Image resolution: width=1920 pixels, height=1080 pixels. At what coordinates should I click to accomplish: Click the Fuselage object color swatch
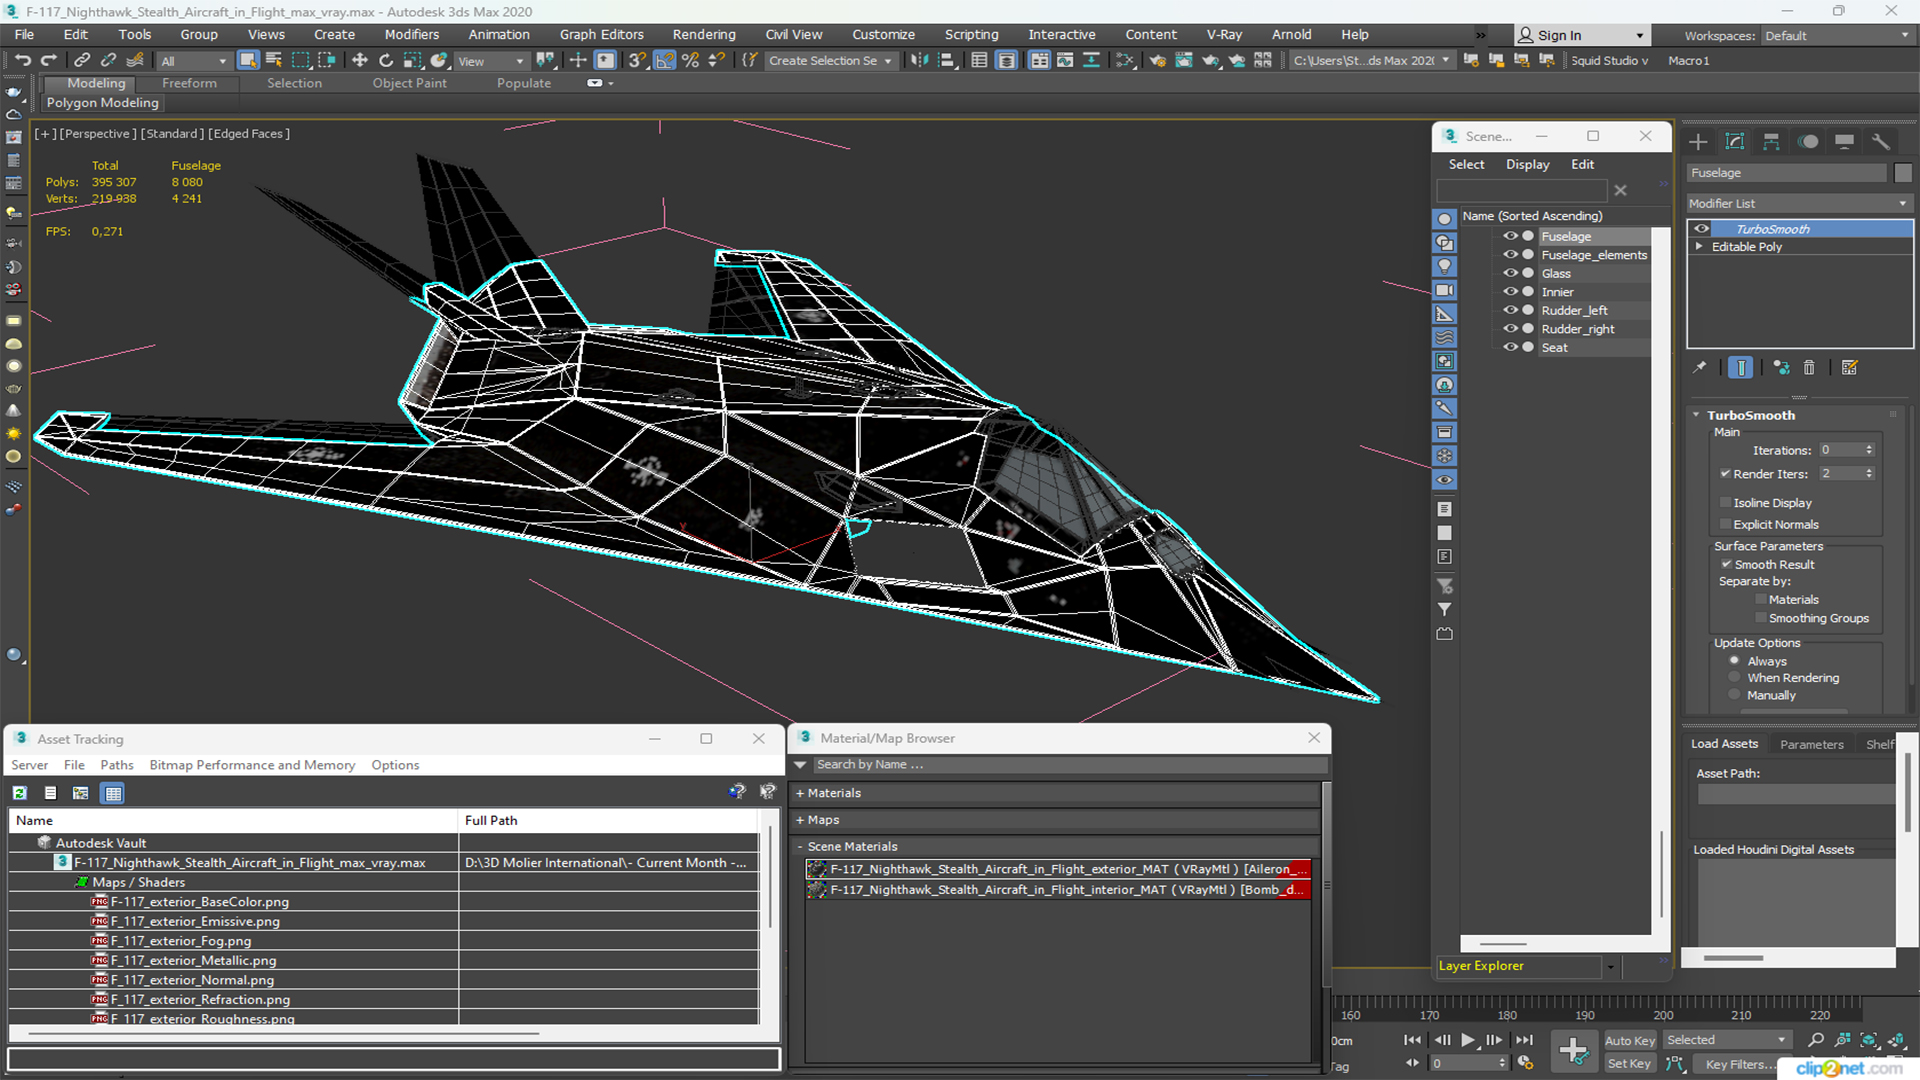click(x=1903, y=173)
